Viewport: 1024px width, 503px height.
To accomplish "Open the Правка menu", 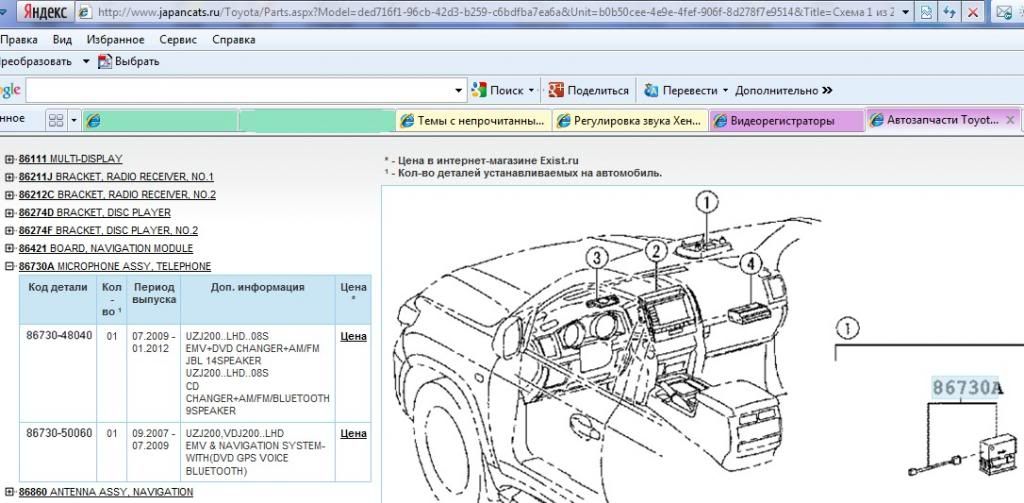I will click(19, 40).
